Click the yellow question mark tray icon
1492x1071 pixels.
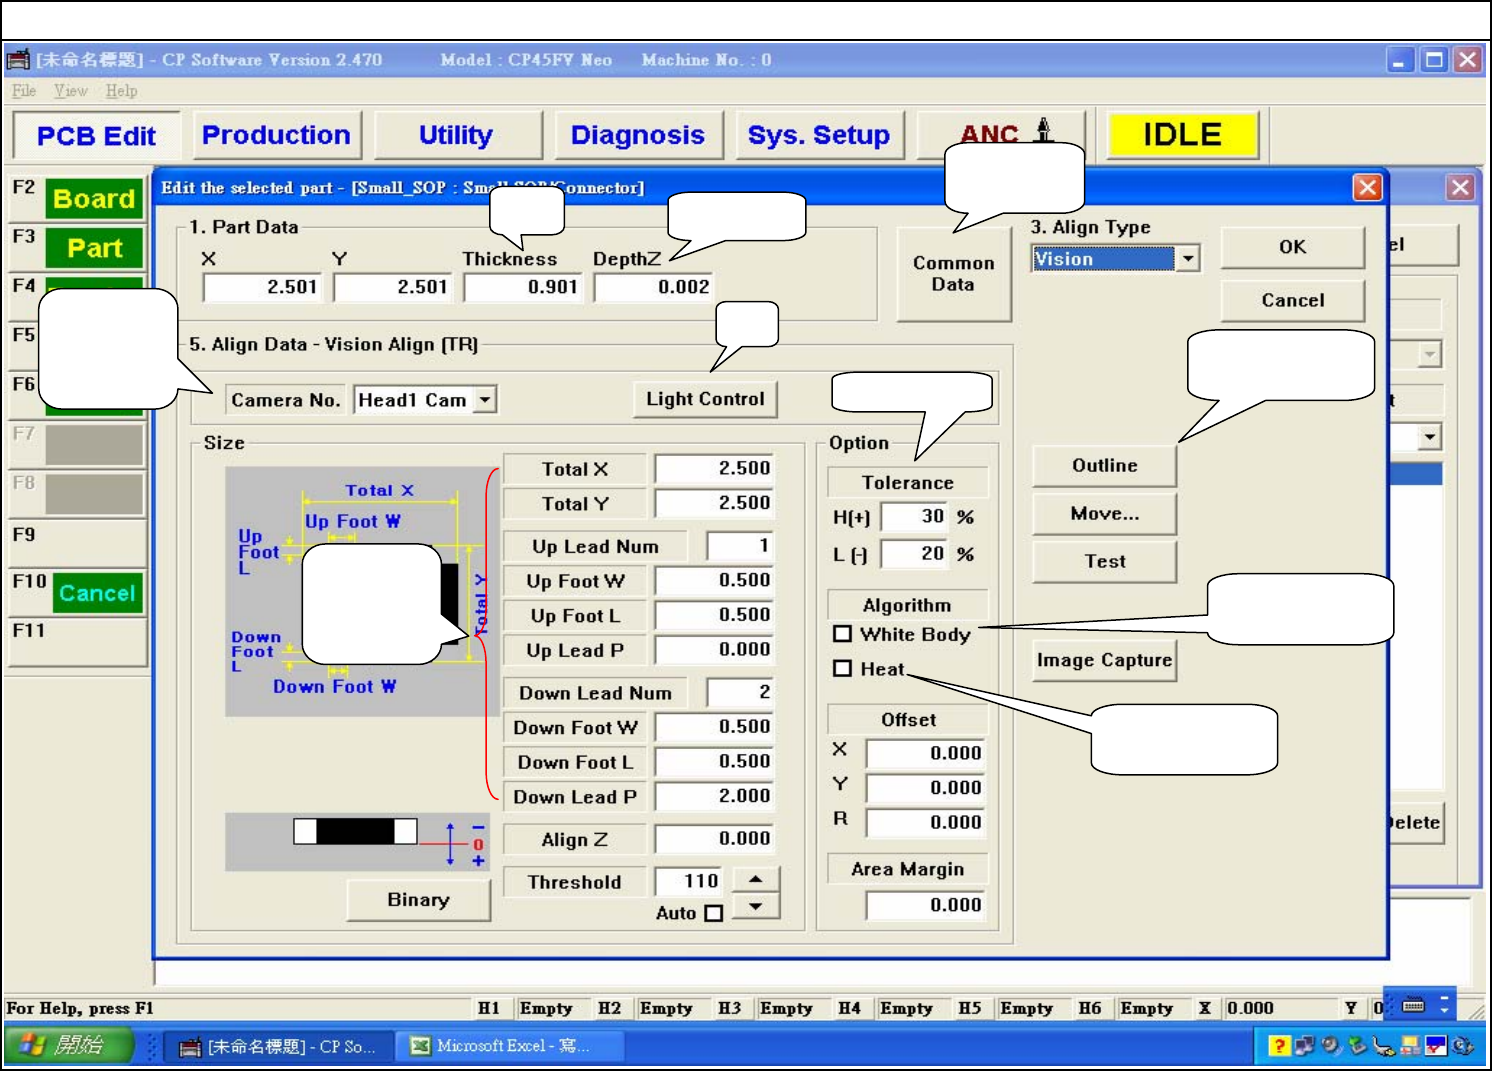click(x=1278, y=1046)
